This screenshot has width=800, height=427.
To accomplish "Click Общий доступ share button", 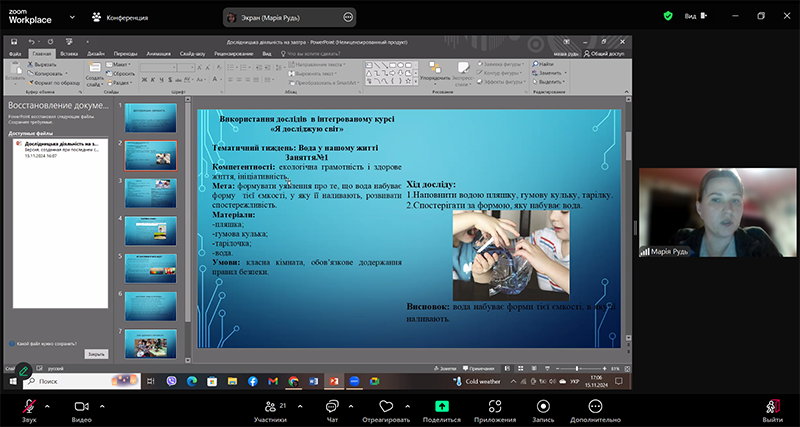I will 604,54.
